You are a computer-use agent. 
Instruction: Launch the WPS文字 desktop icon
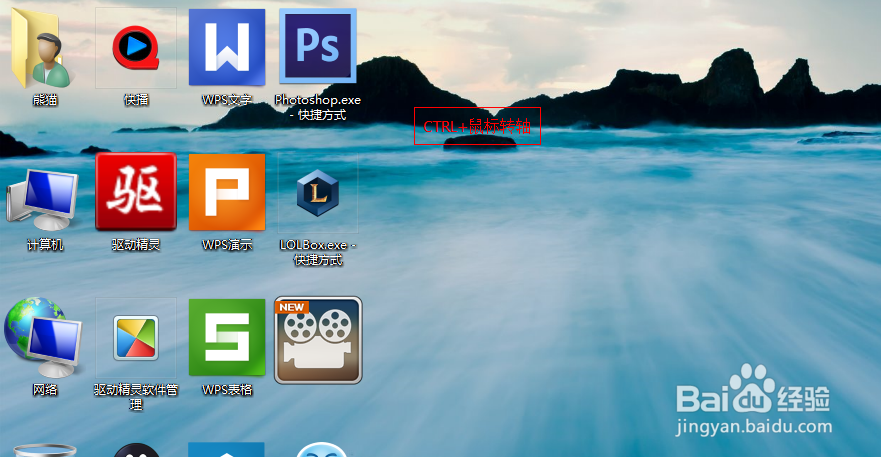click(227, 47)
